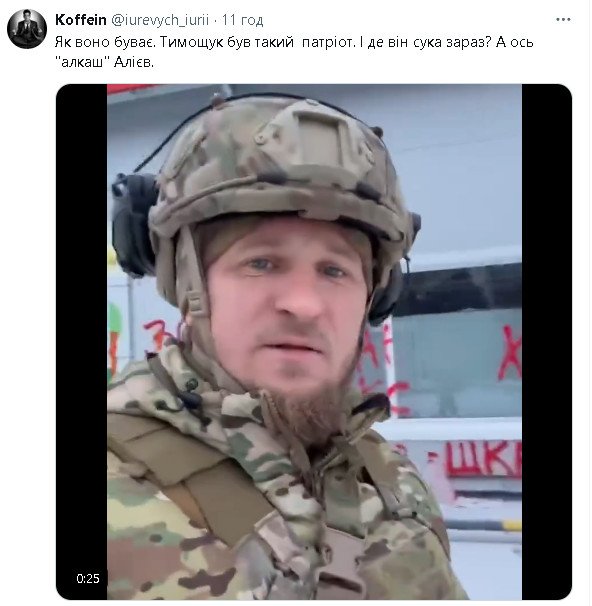Open the three-dot more options menu
Image resolution: width=592 pixels, height=606 pixels.
point(563,19)
